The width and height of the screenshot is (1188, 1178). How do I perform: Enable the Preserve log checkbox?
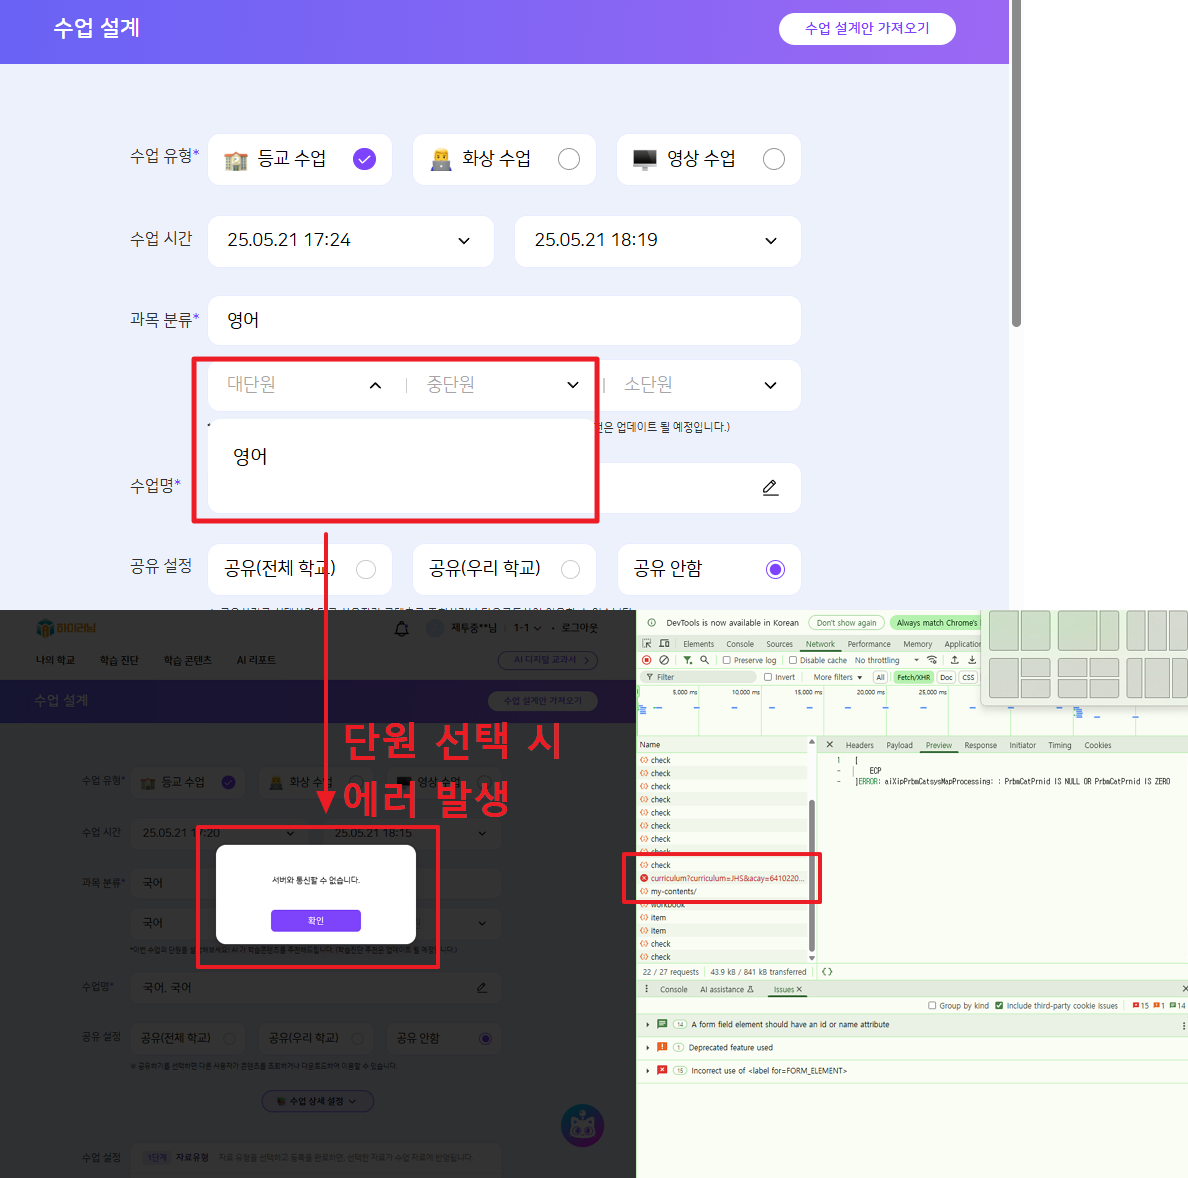click(727, 660)
